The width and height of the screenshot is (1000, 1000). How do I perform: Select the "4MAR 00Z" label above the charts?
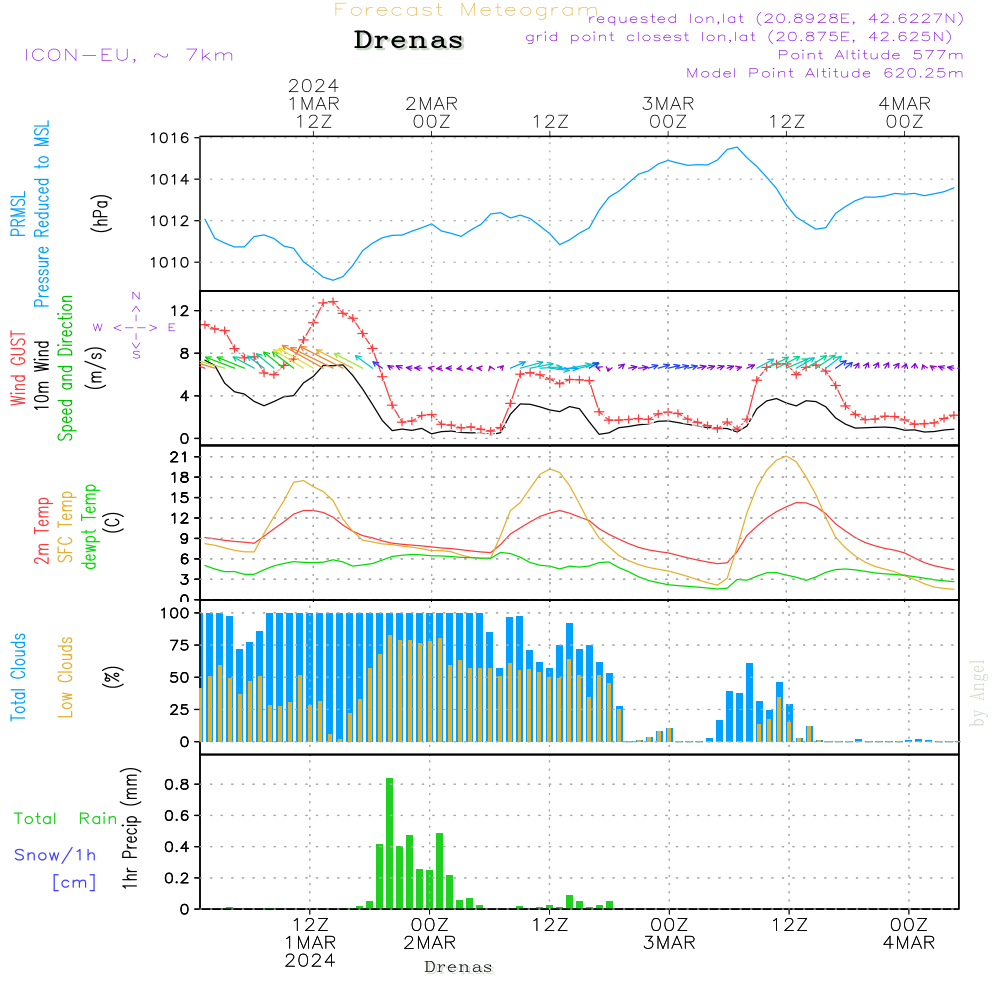click(904, 112)
